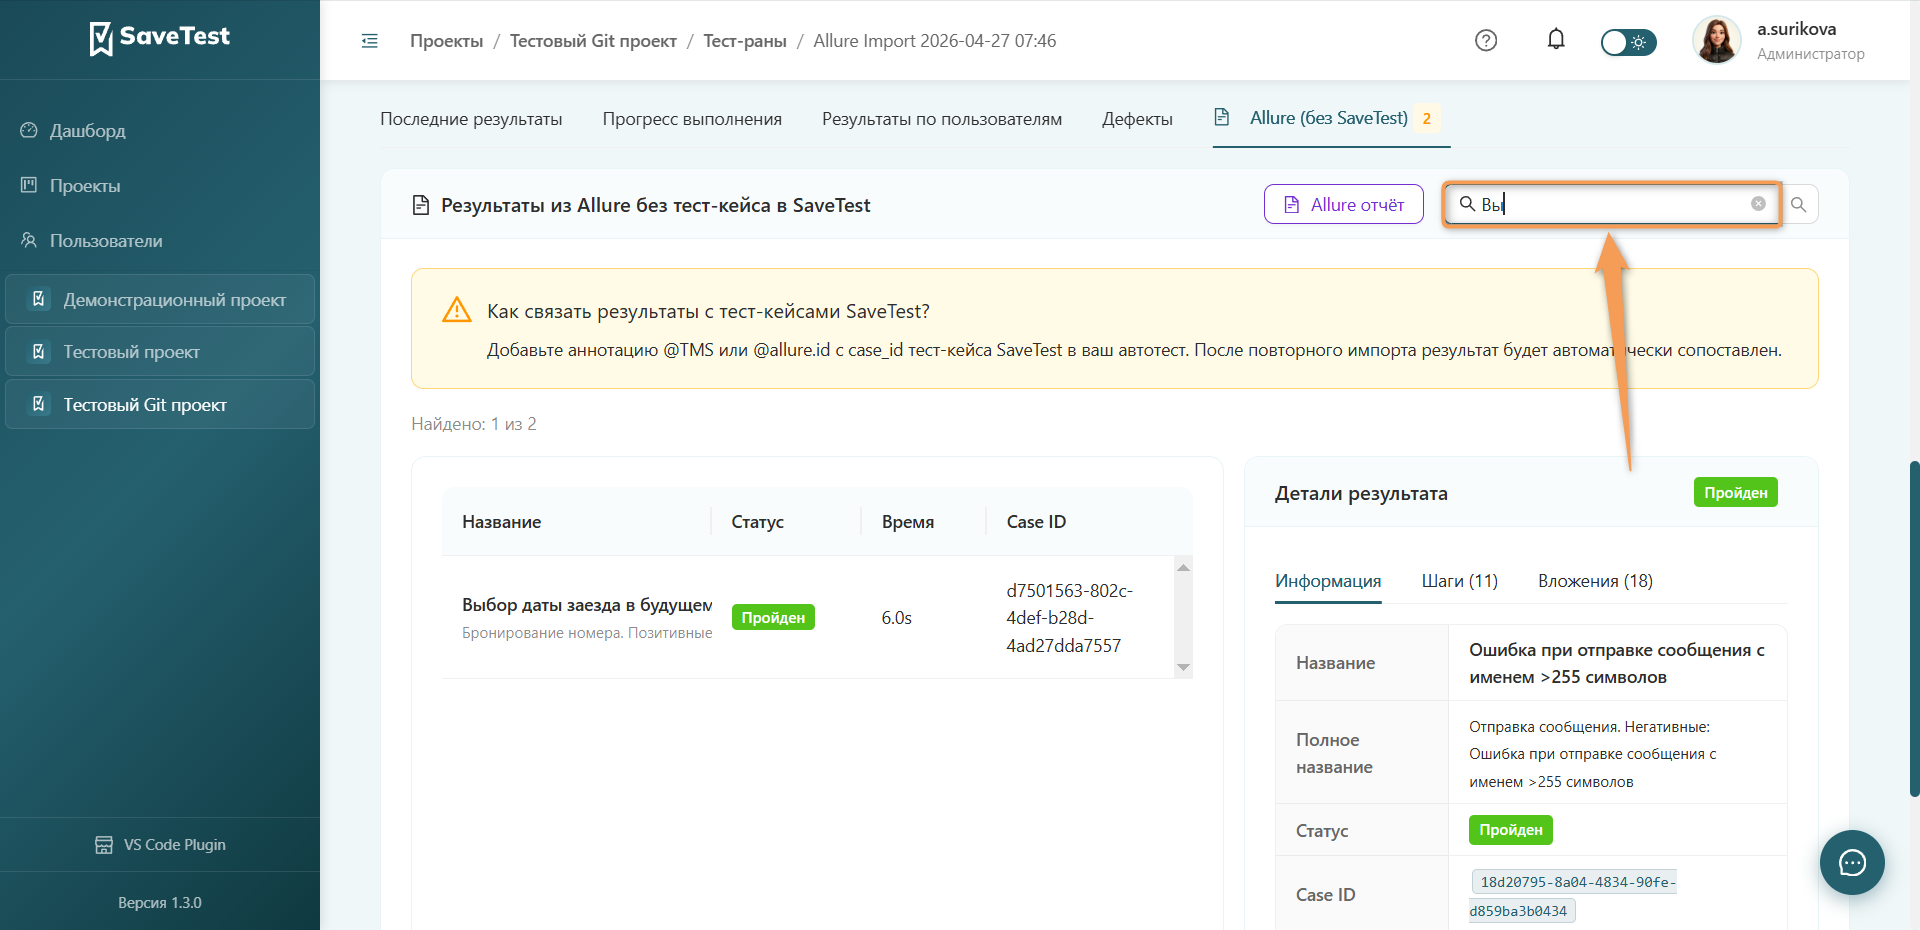Click the document icon beside Результаты из Allure
Screen dimensions: 1920x930
[421, 205]
